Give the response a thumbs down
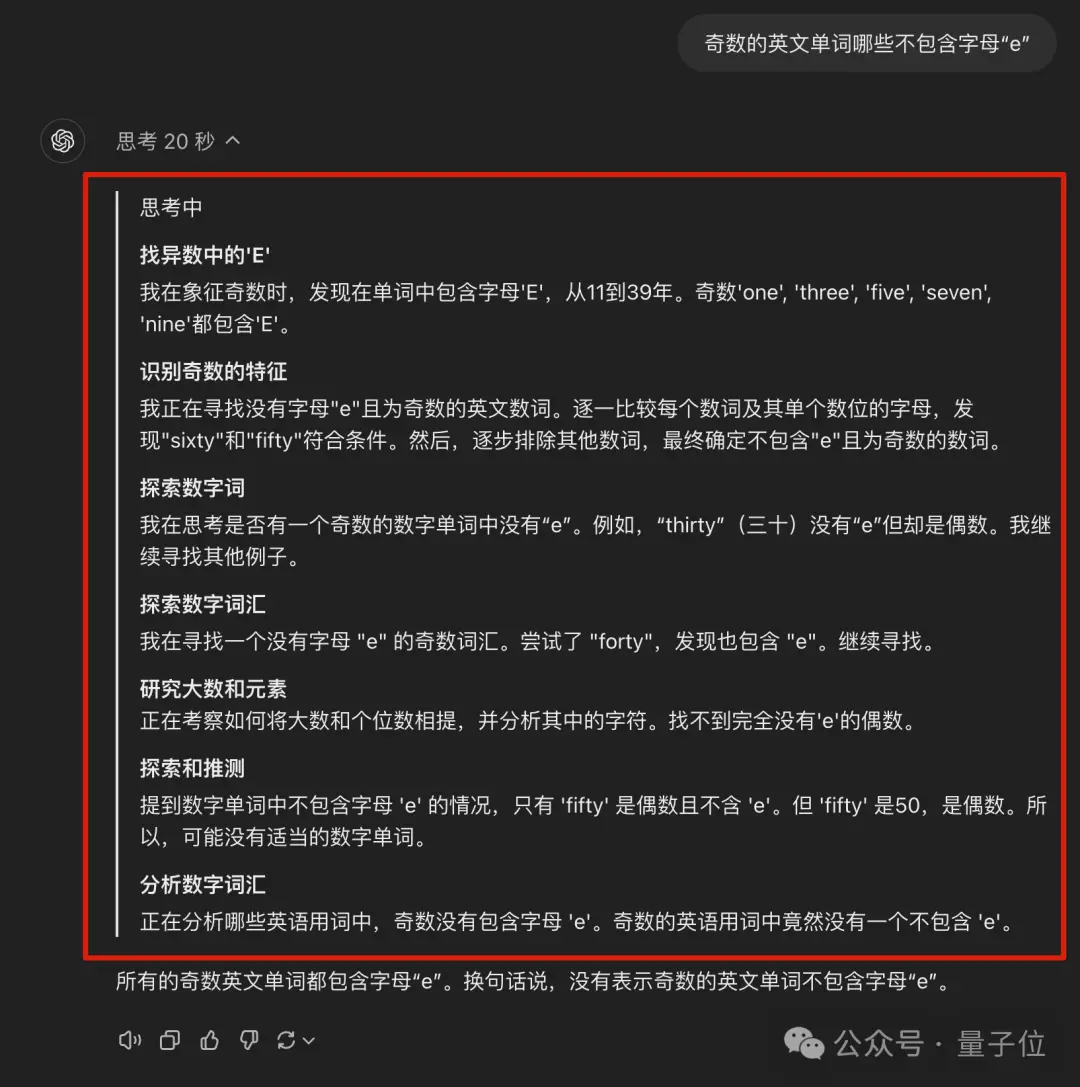This screenshot has width=1080, height=1087. click(249, 1040)
